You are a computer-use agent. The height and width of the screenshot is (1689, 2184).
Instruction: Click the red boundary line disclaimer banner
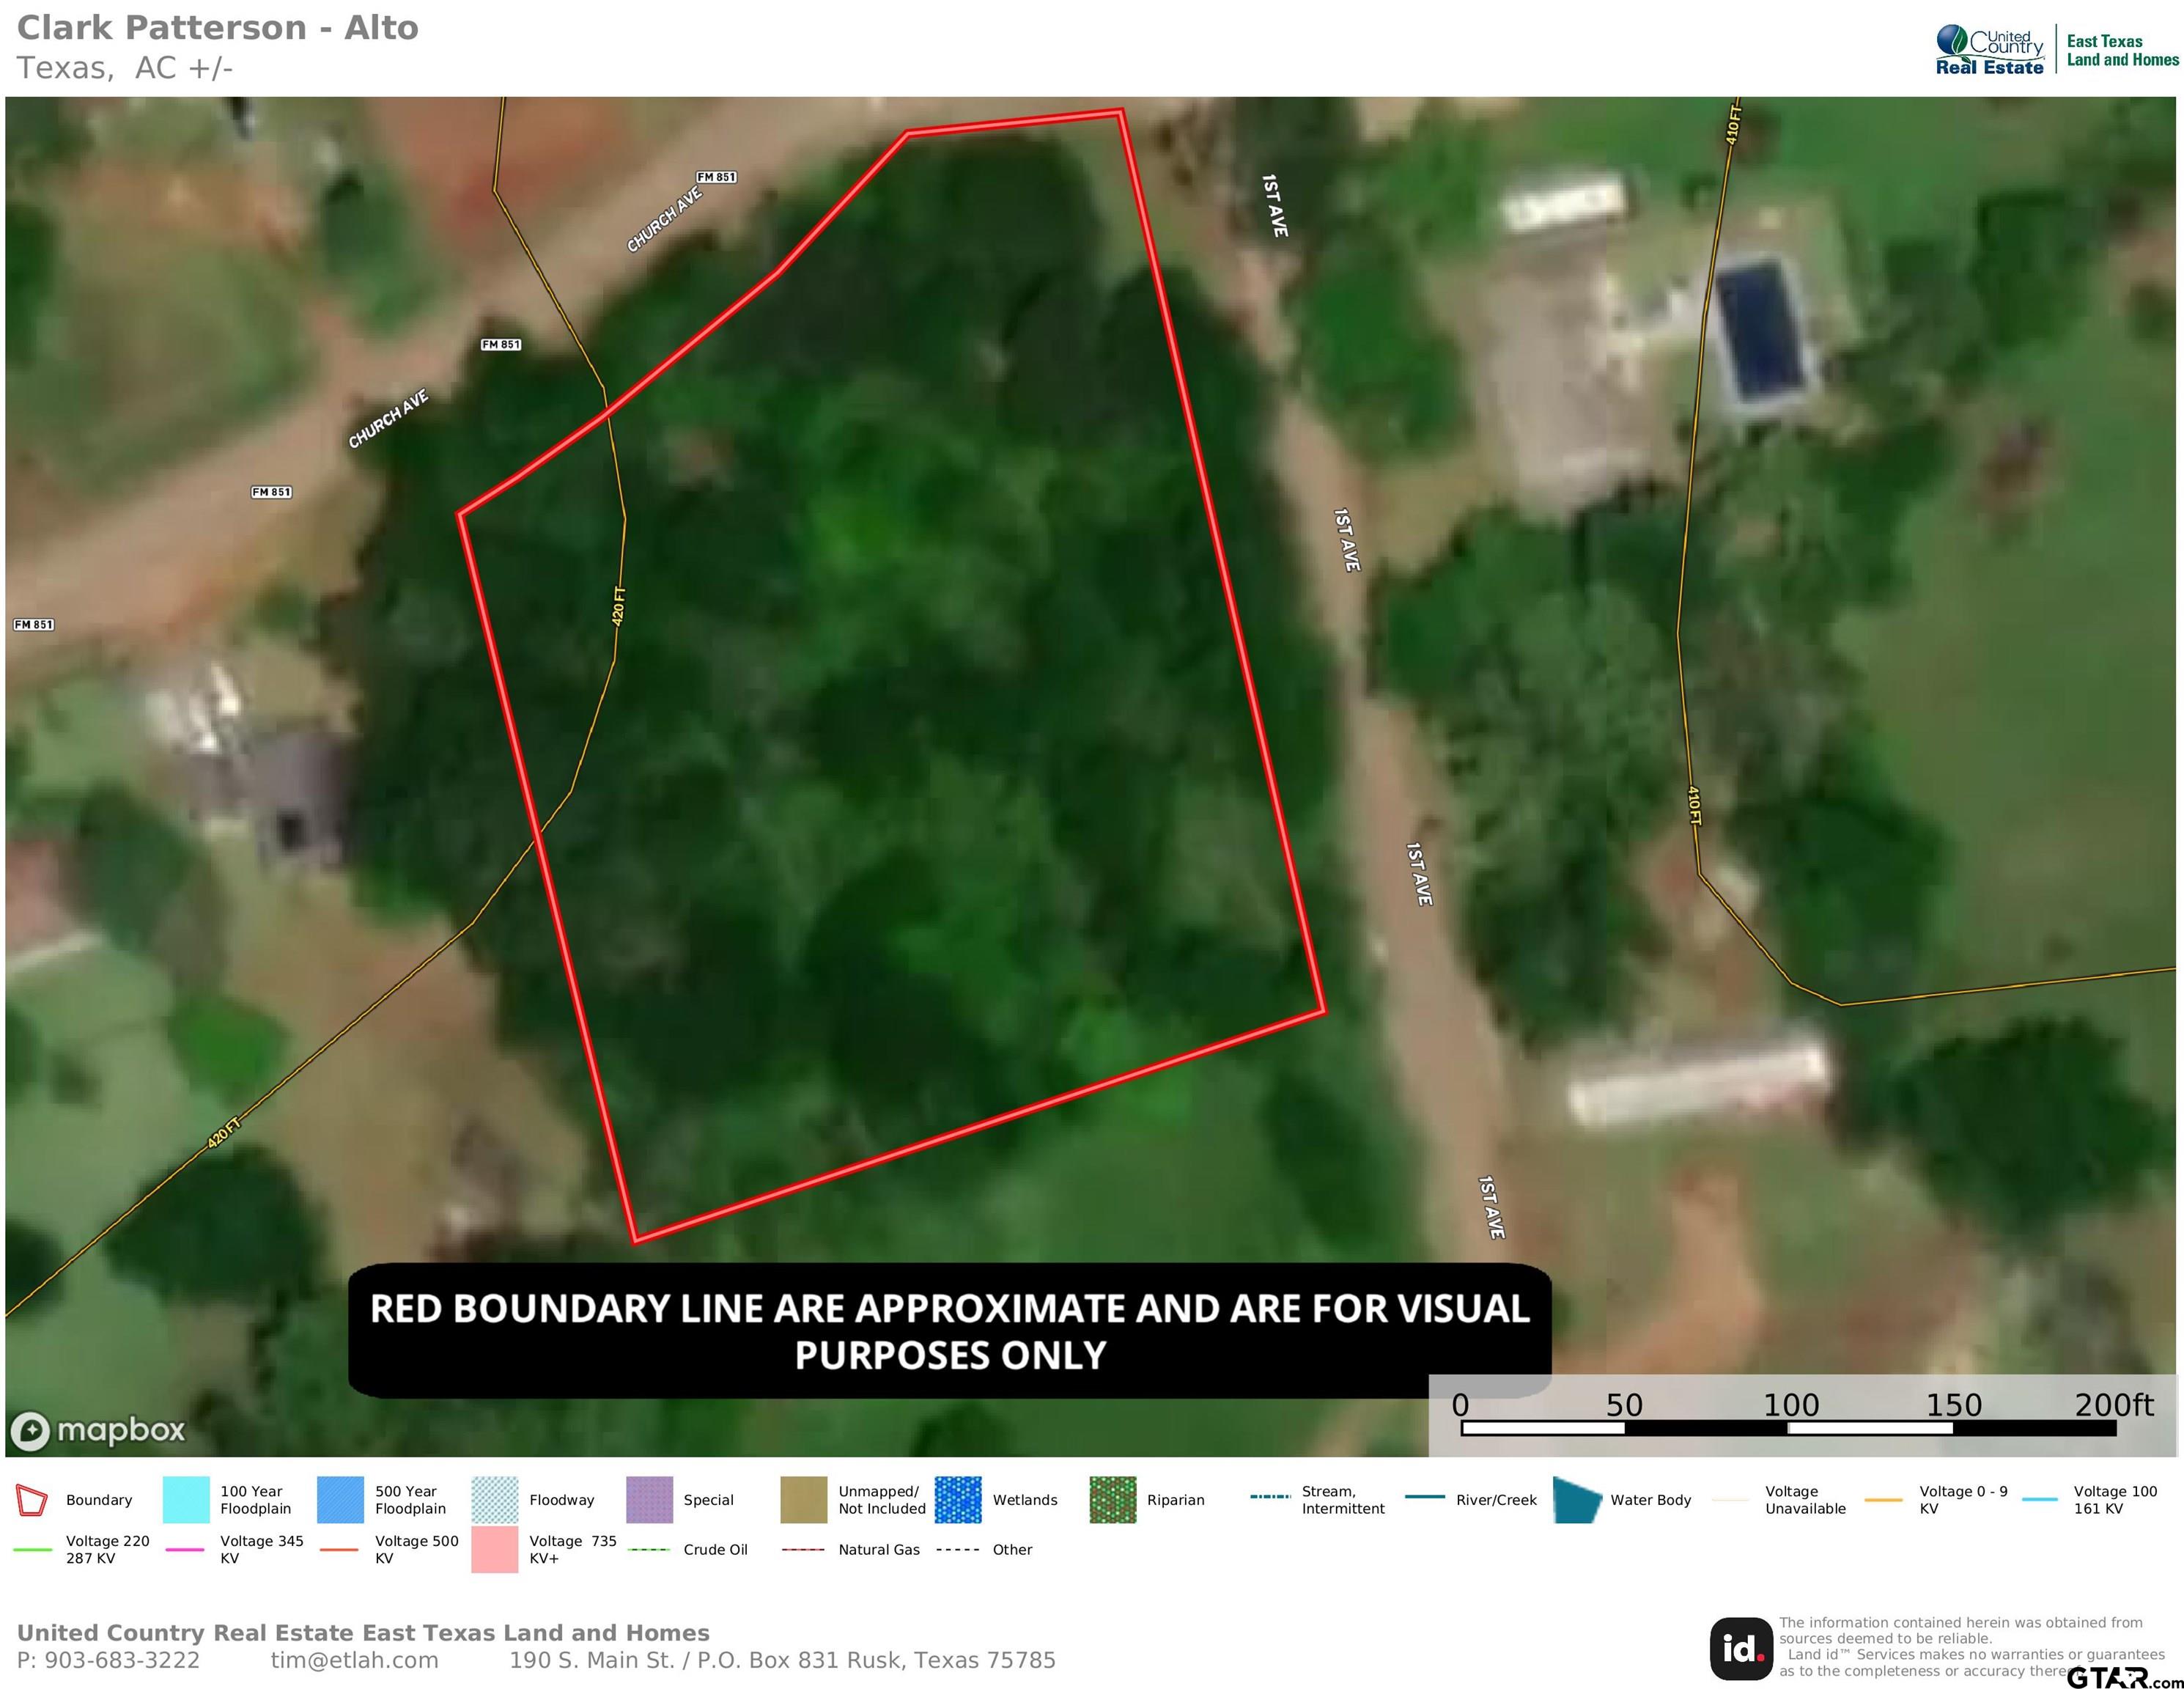(950, 1331)
